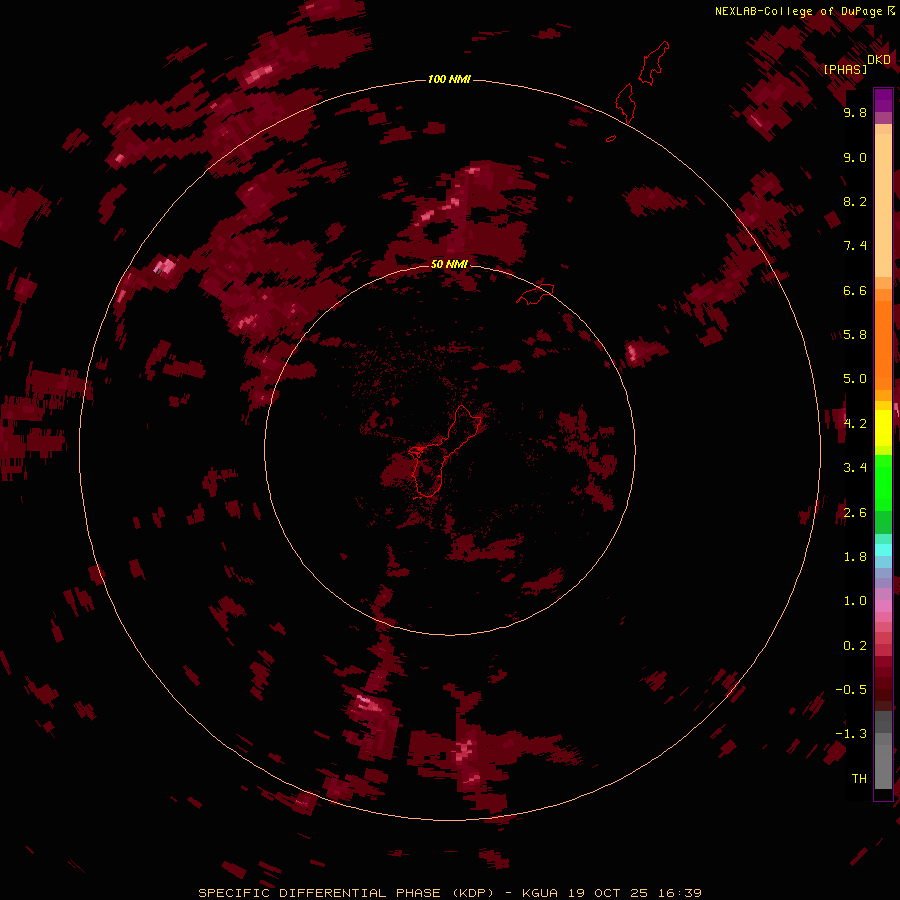Click the 5.0 scale label

855,379
